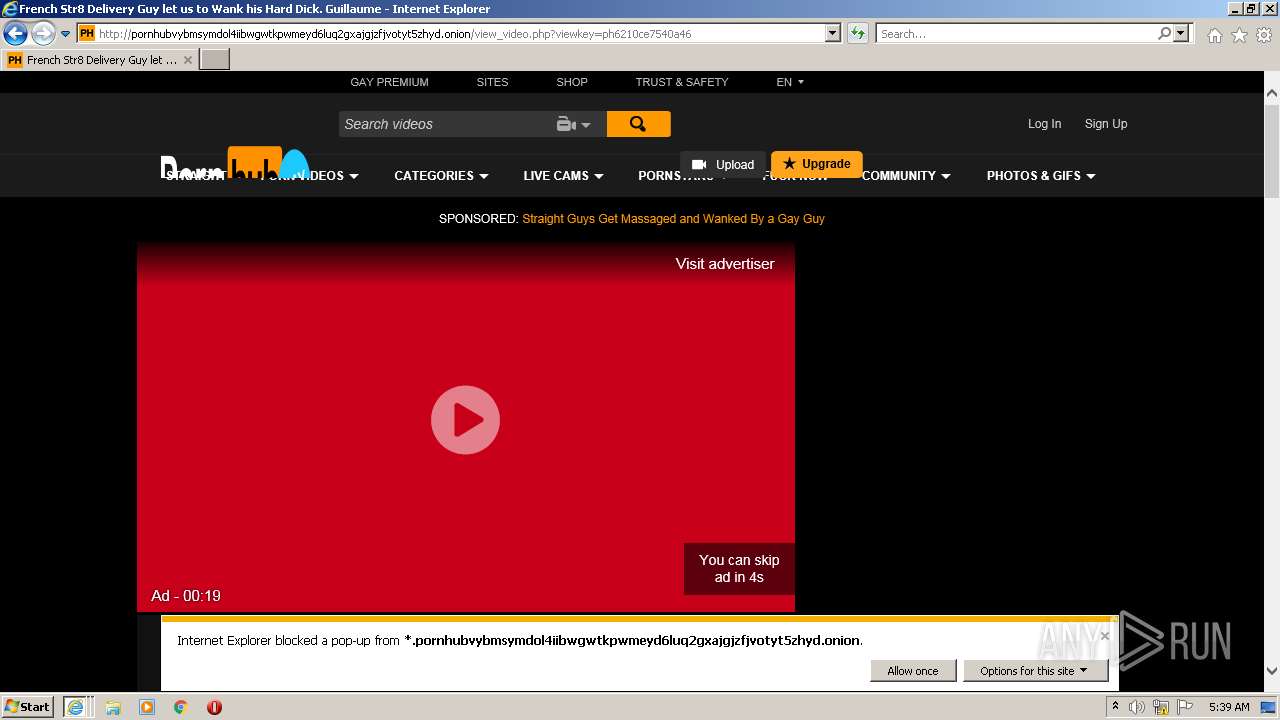Launch Chrome from the taskbar
This screenshot has height=720, width=1280.
[181, 707]
